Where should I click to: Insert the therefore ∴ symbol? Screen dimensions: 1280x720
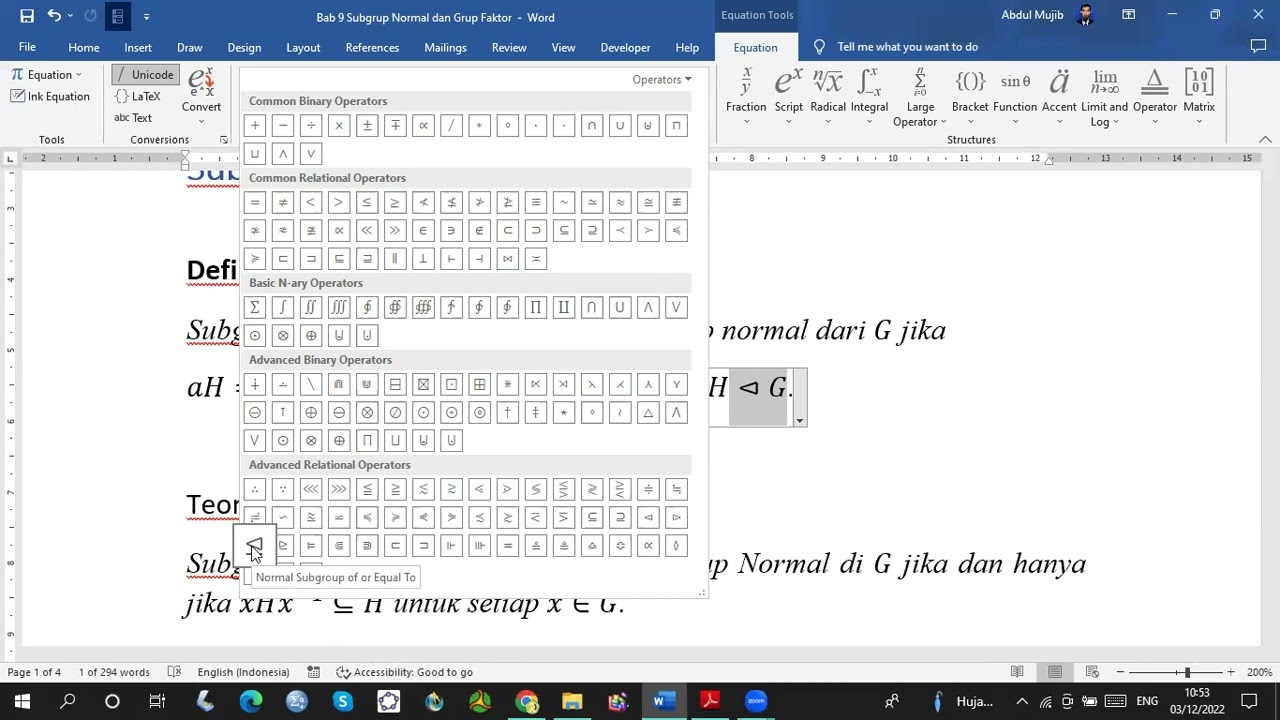pyautogui.click(x=255, y=489)
